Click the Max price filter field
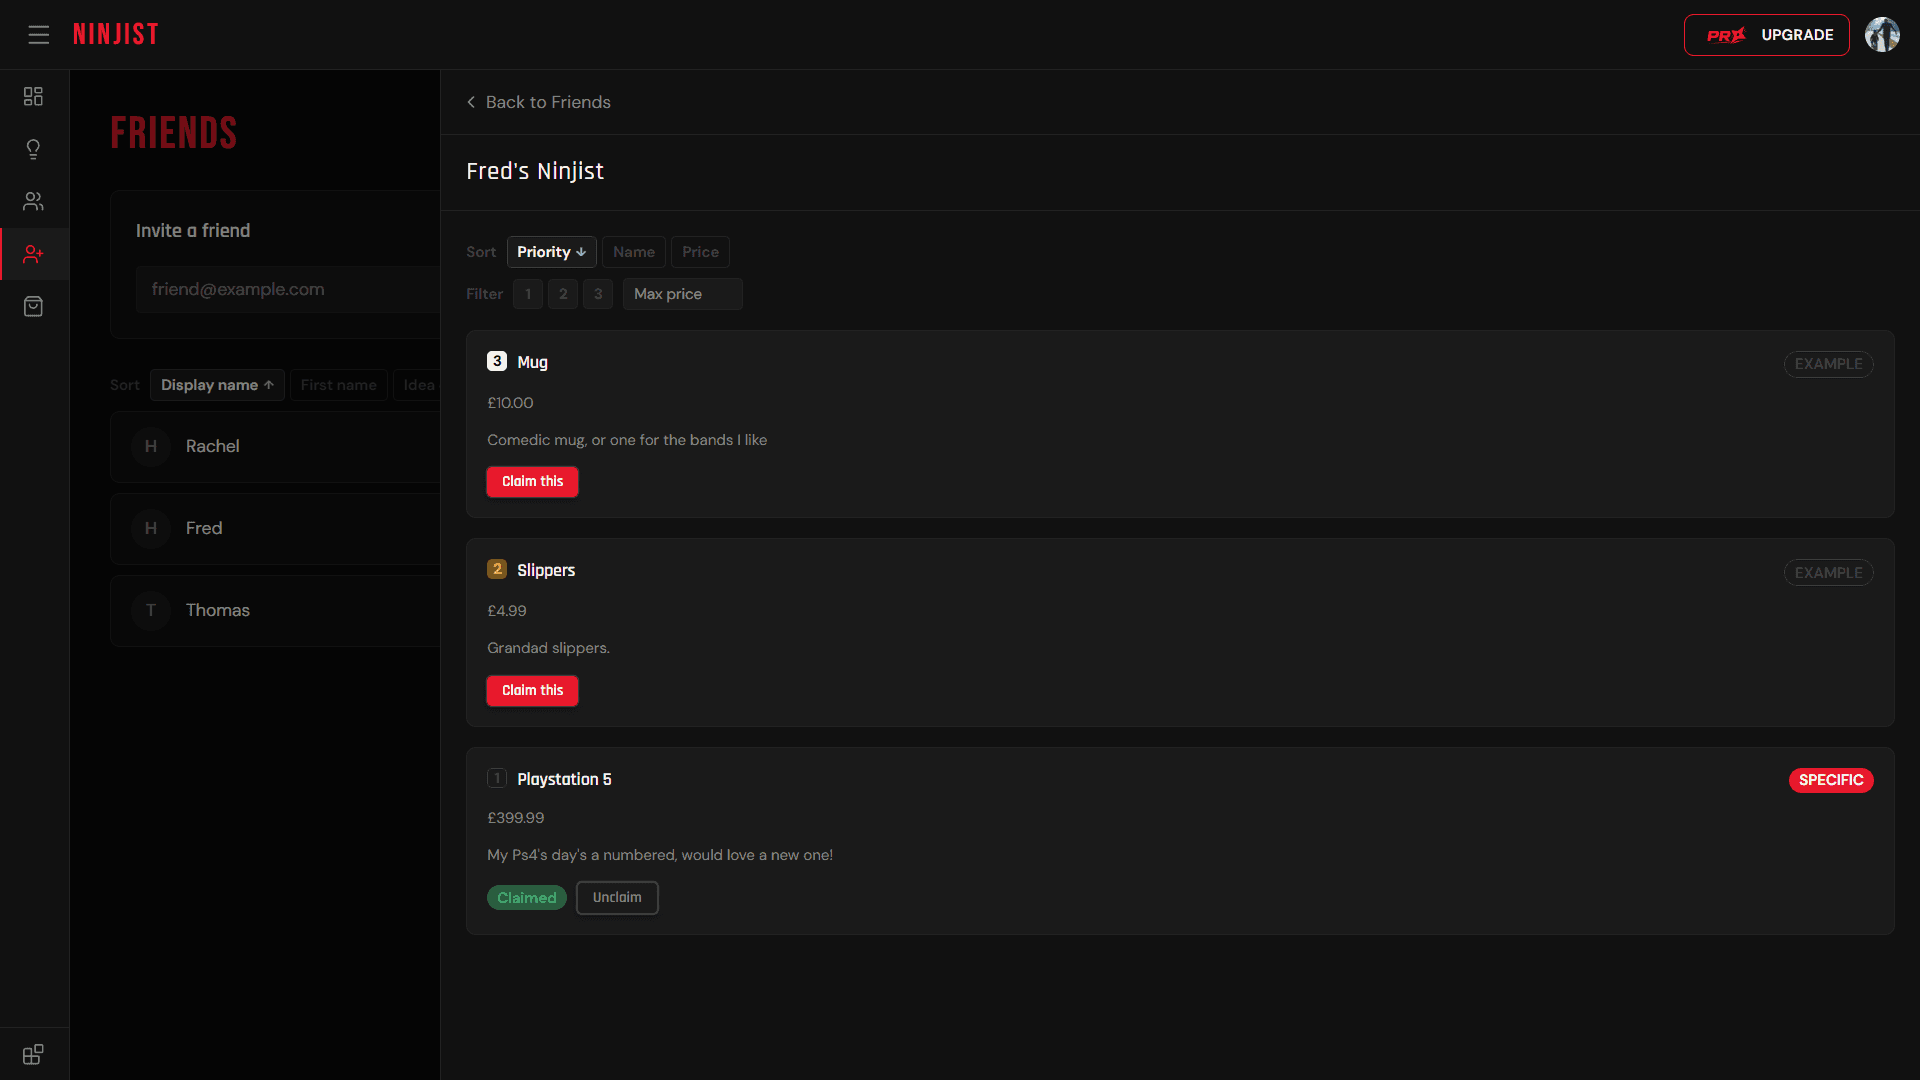 click(682, 294)
